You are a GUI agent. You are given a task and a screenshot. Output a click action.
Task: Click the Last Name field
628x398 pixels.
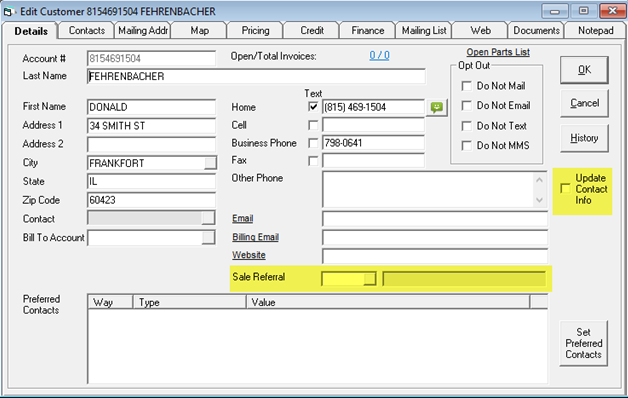coord(256,76)
